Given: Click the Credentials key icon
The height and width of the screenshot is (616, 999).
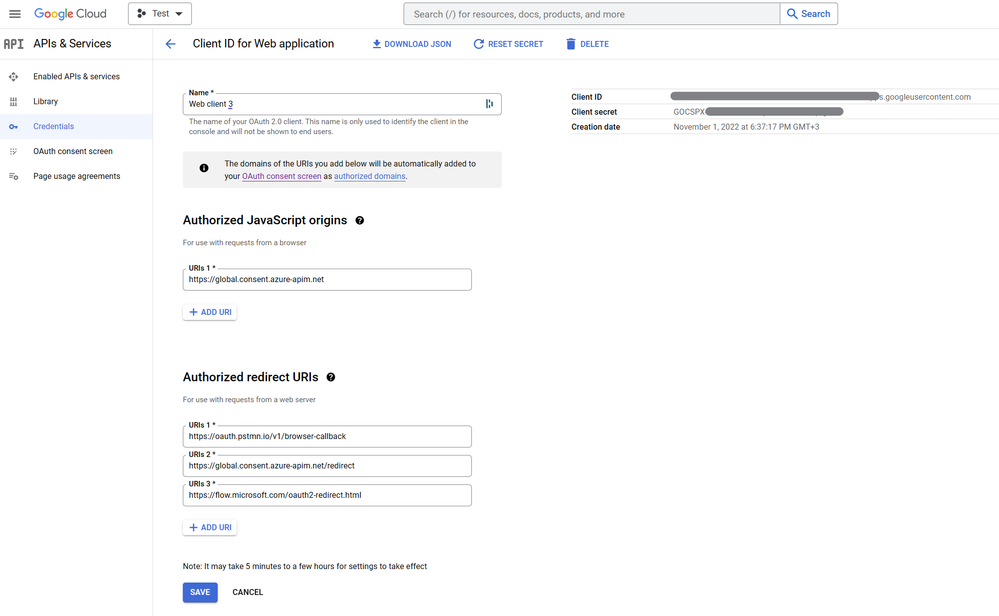Looking at the screenshot, I should tap(13, 127).
